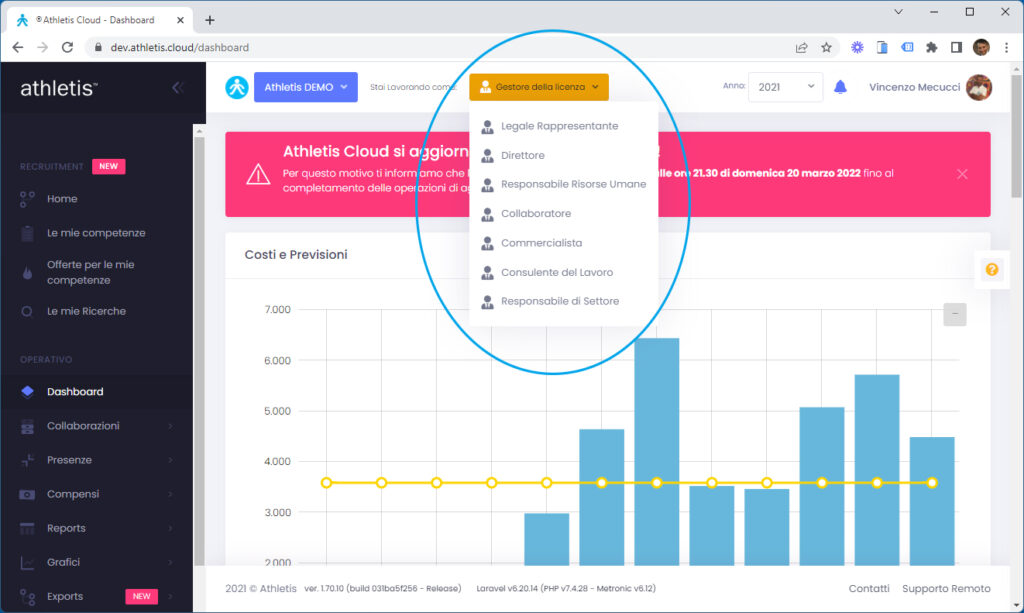Go back using browser back arrow

18,47
